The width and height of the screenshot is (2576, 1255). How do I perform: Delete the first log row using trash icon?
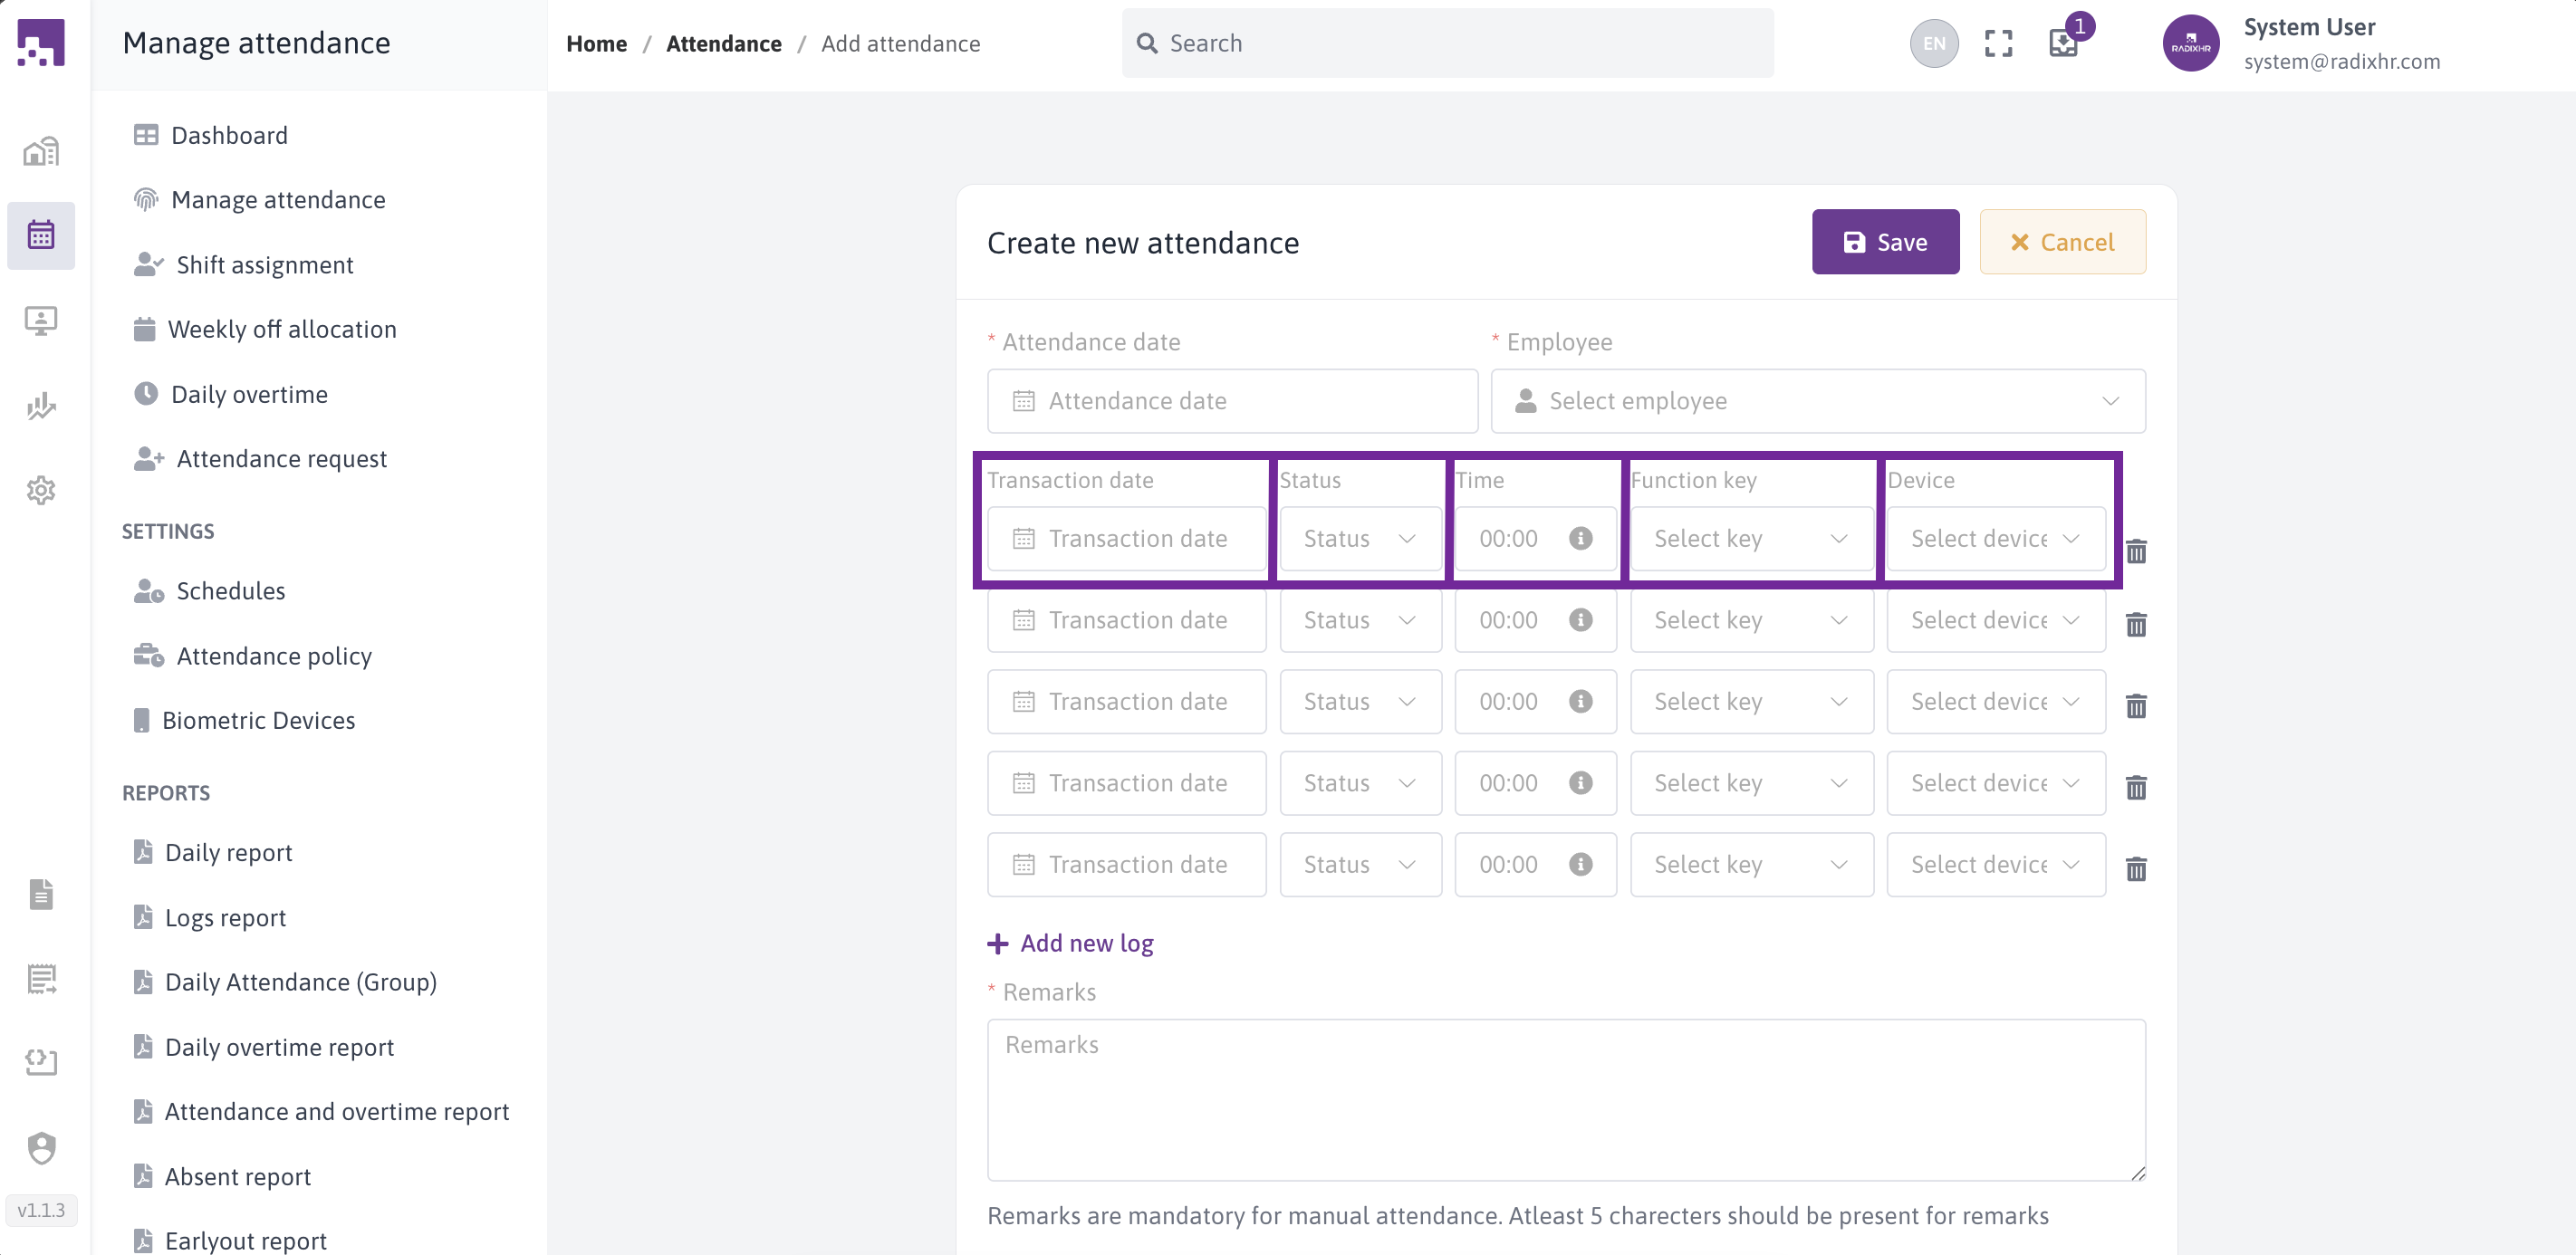tap(2137, 551)
